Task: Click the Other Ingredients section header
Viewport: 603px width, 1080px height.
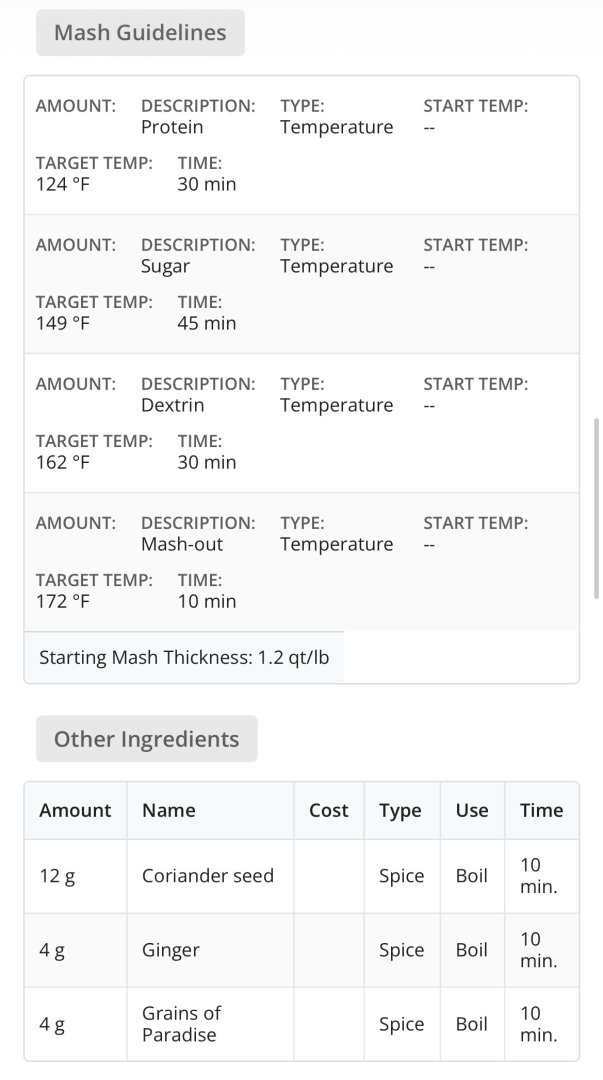Action: (146, 739)
